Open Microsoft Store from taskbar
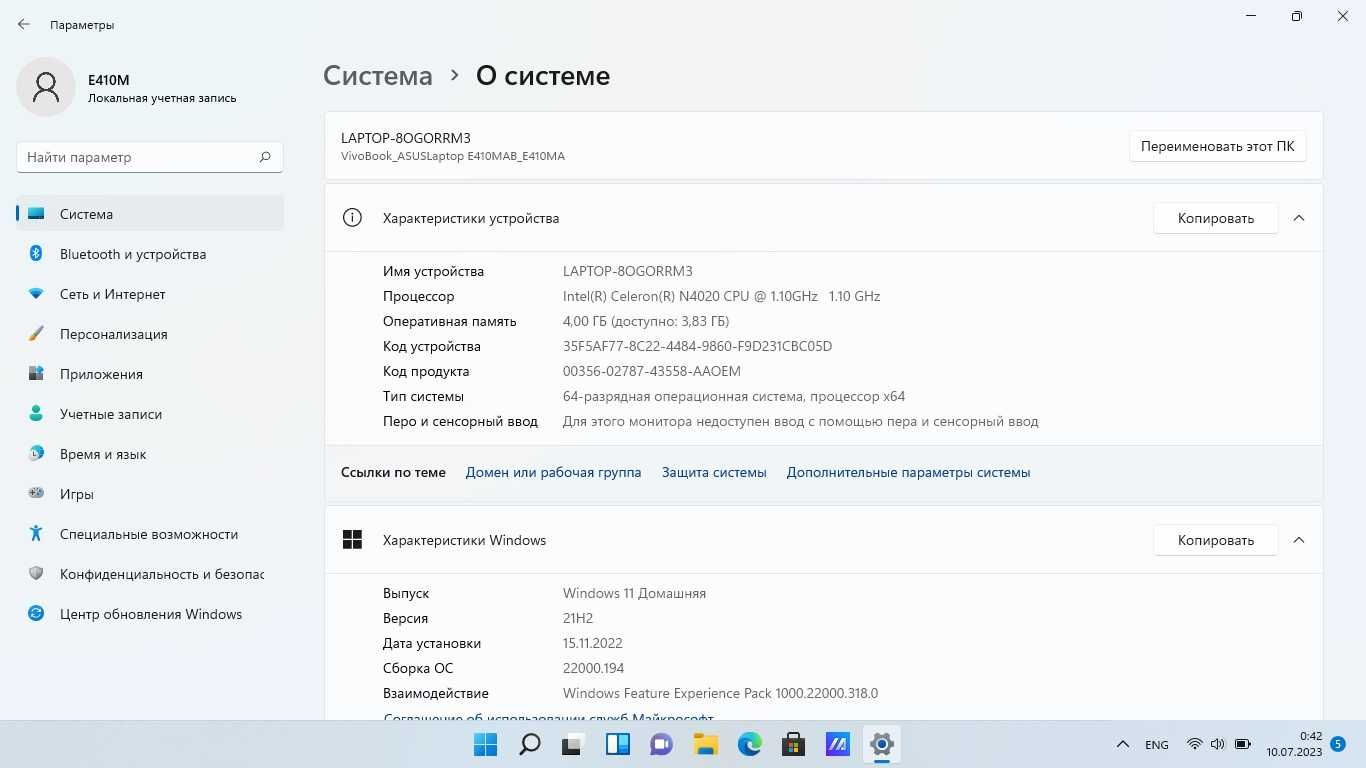This screenshot has height=768, width=1366. click(793, 744)
